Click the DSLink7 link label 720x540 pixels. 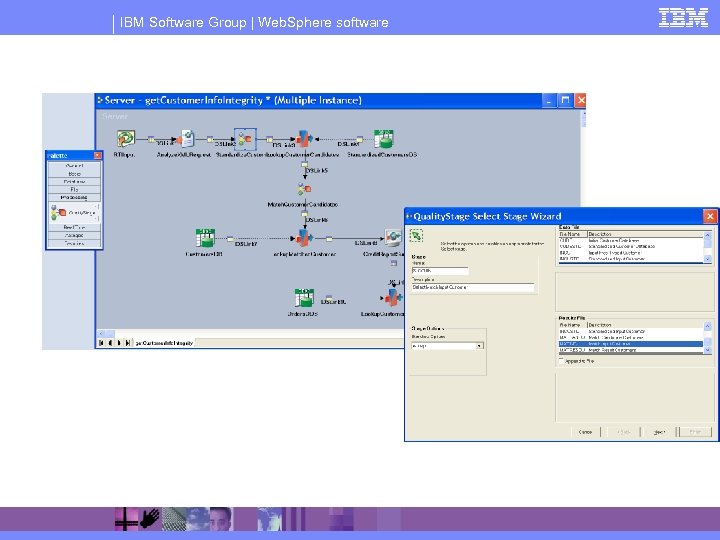coord(246,244)
